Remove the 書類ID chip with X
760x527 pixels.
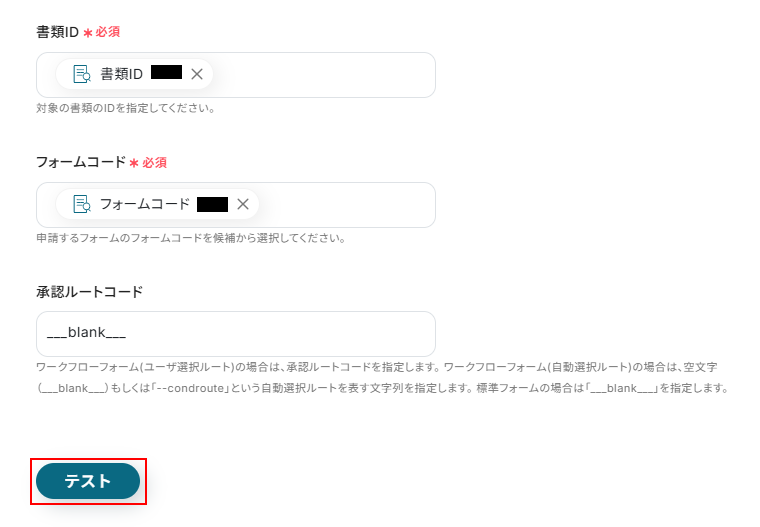[197, 74]
